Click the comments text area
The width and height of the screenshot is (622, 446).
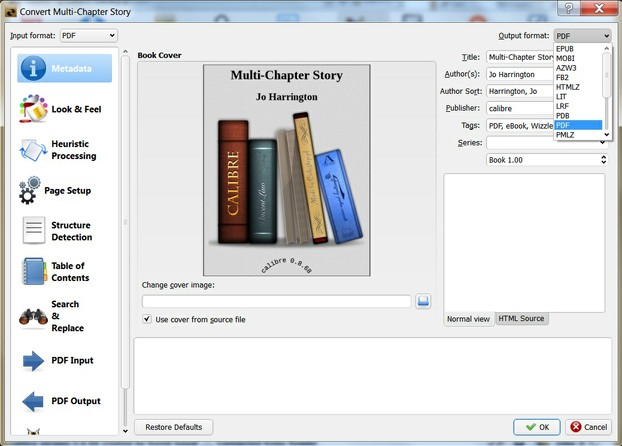[x=524, y=243]
